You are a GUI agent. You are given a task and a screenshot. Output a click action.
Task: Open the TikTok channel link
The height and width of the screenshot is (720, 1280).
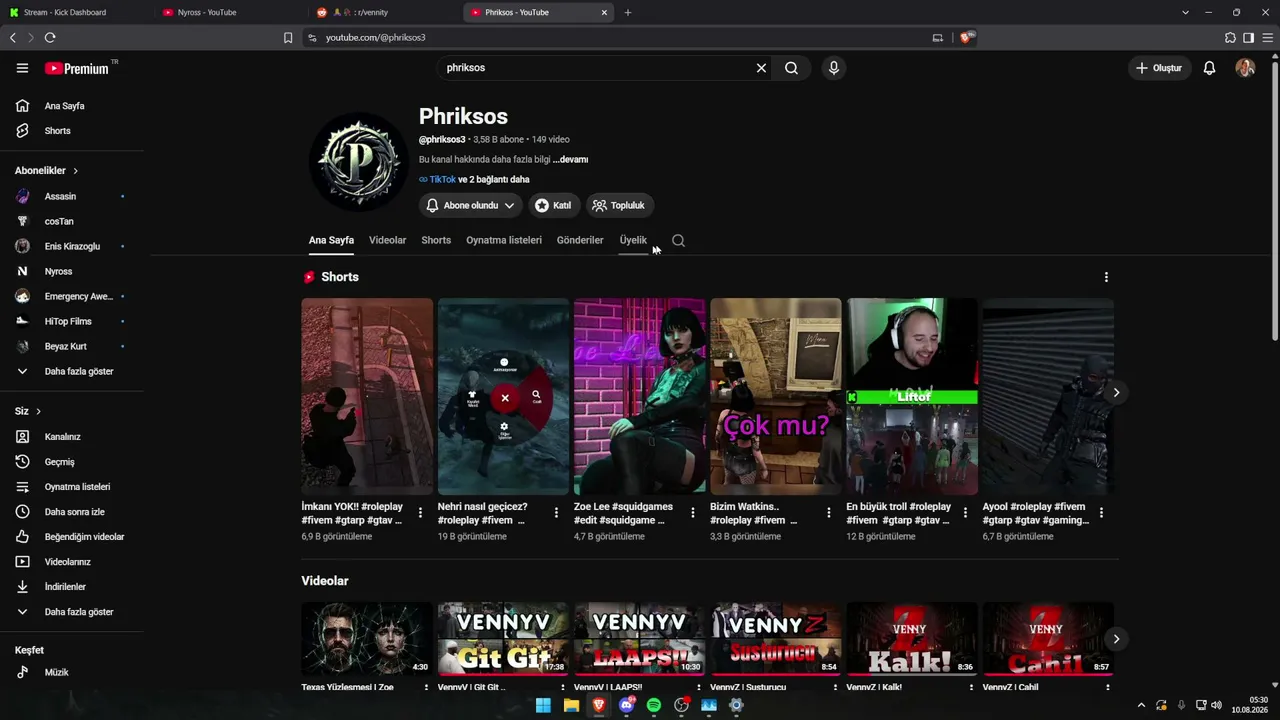[x=442, y=180]
